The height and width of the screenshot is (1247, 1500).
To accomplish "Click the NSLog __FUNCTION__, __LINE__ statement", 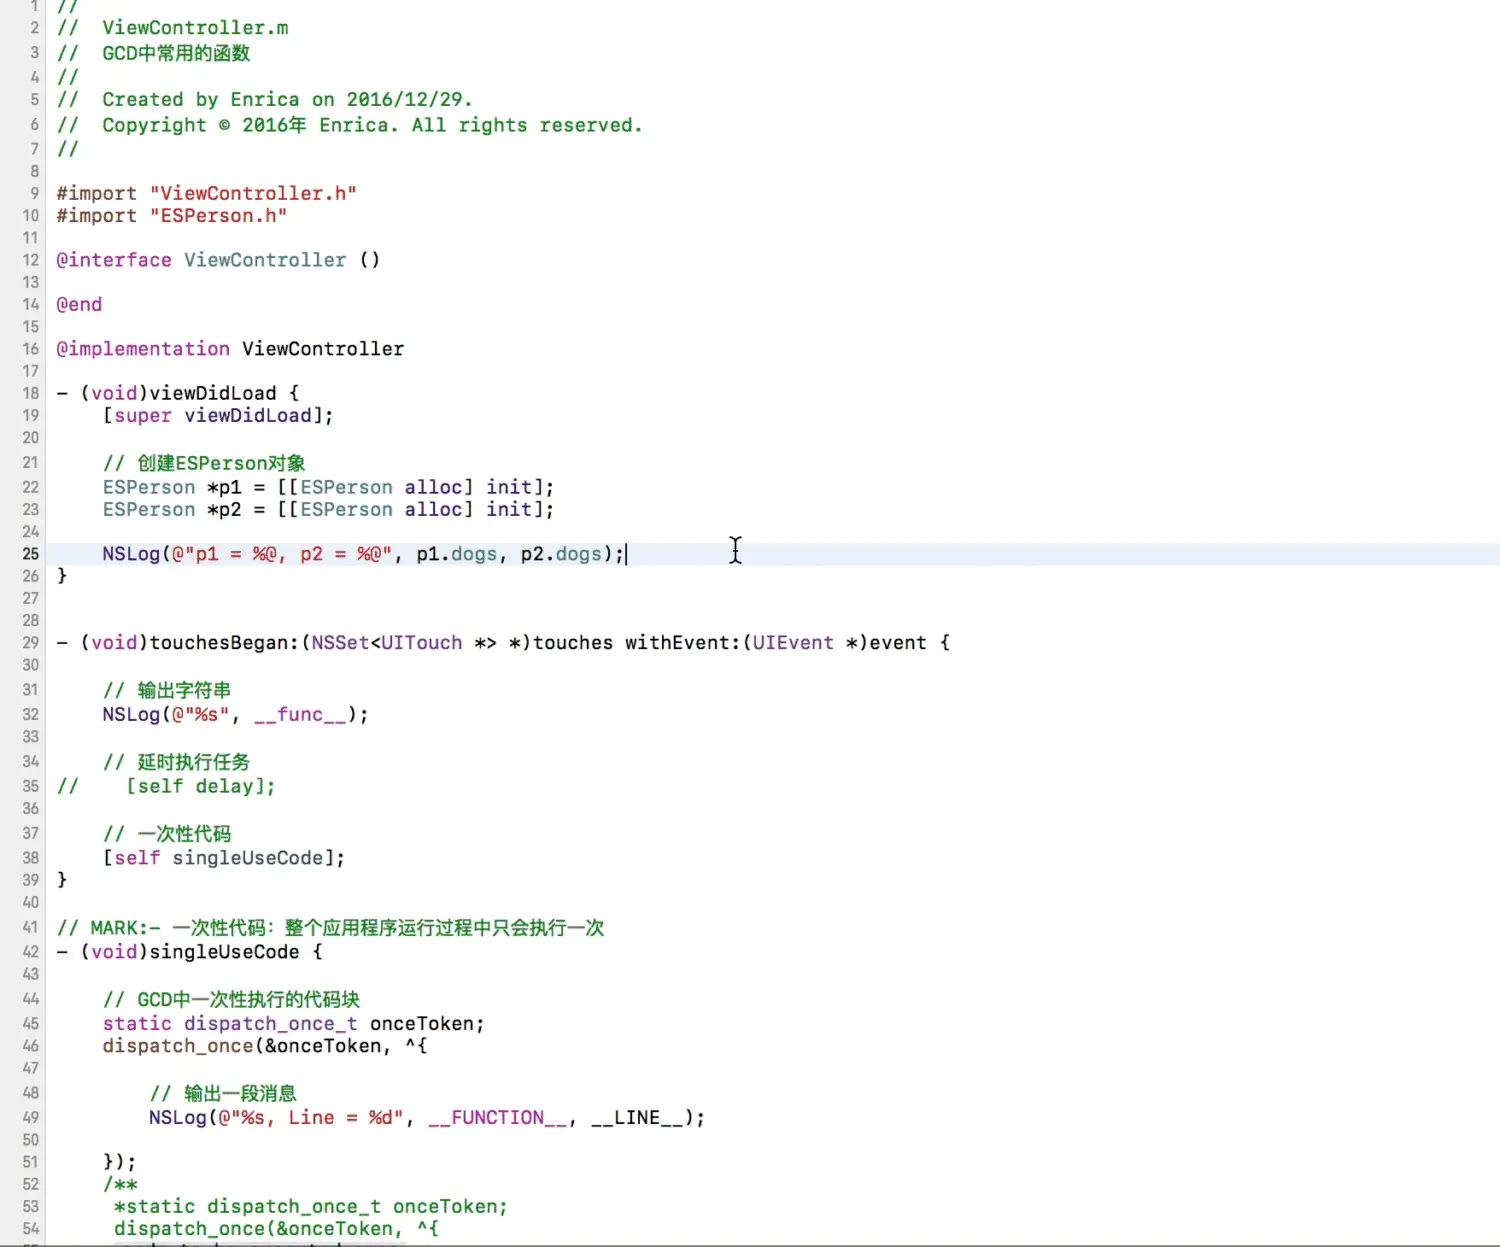I will (x=427, y=1118).
